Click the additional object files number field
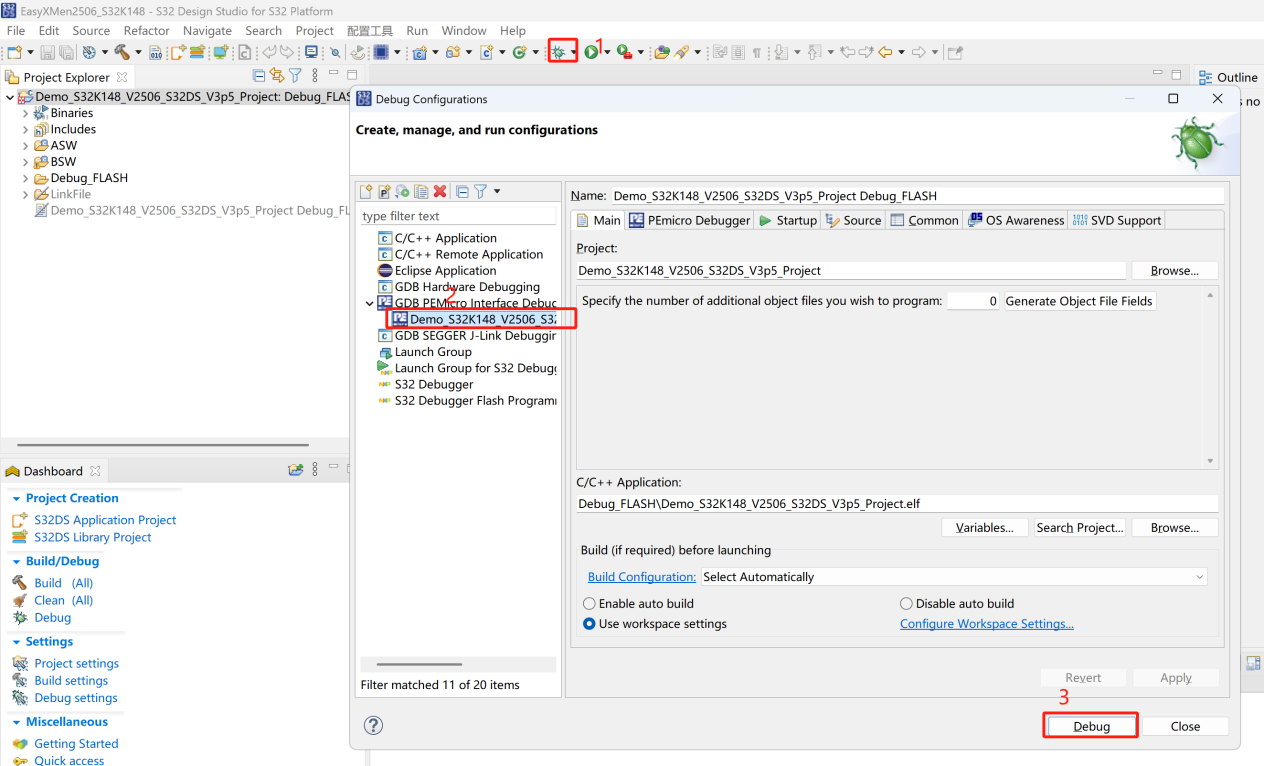The image size is (1264, 766). 973,301
